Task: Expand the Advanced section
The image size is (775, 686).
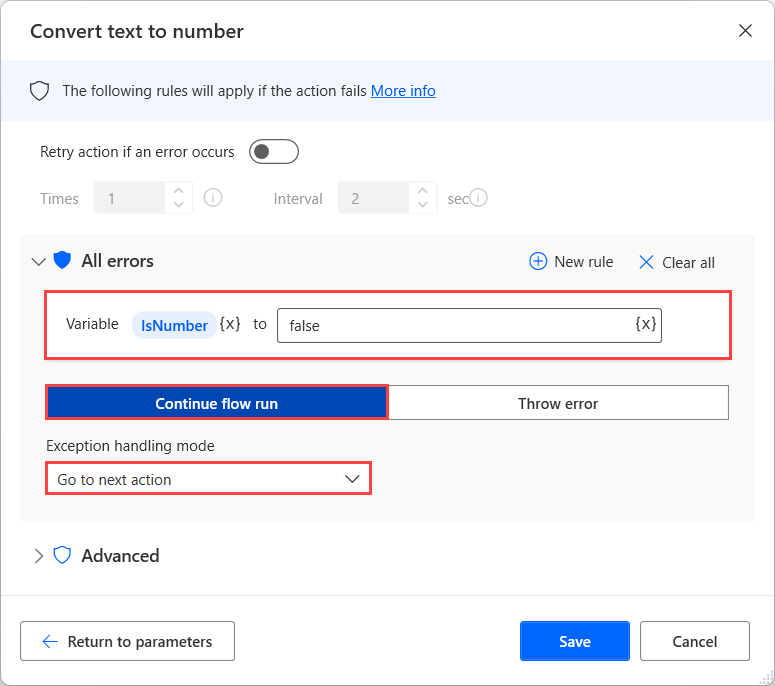Action: click(39, 556)
